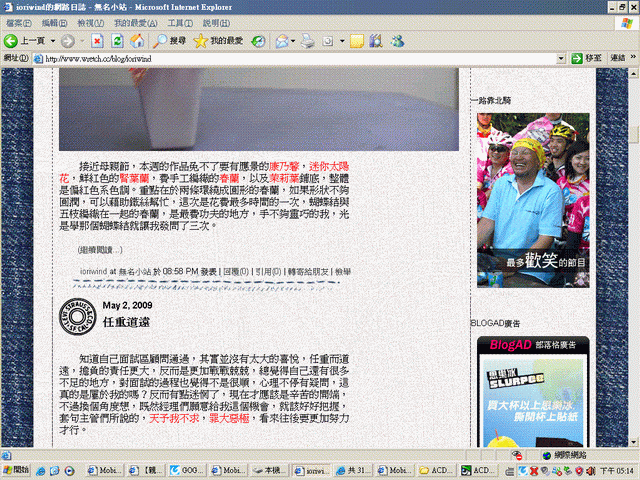The image size is (640, 480).
Task: Open the 檔案 (File) menu
Action: coord(18,22)
